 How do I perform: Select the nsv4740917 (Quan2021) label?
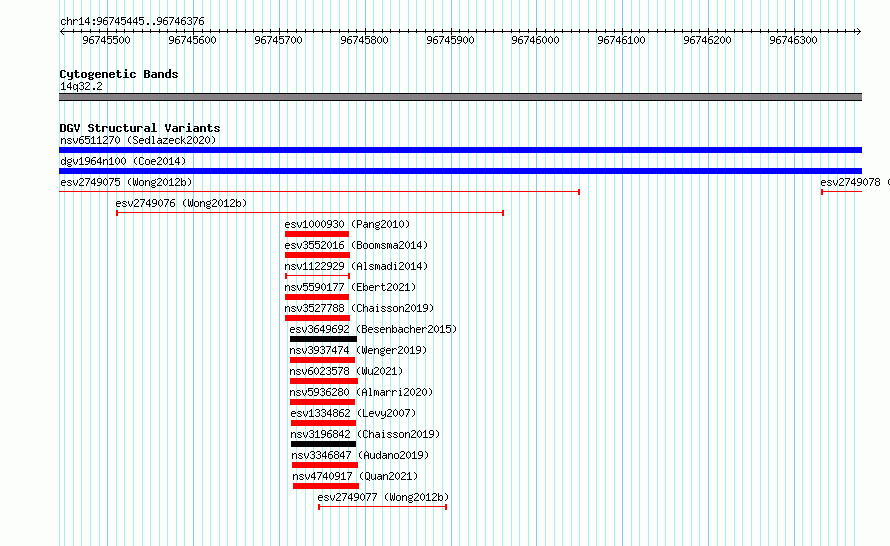pos(355,476)
